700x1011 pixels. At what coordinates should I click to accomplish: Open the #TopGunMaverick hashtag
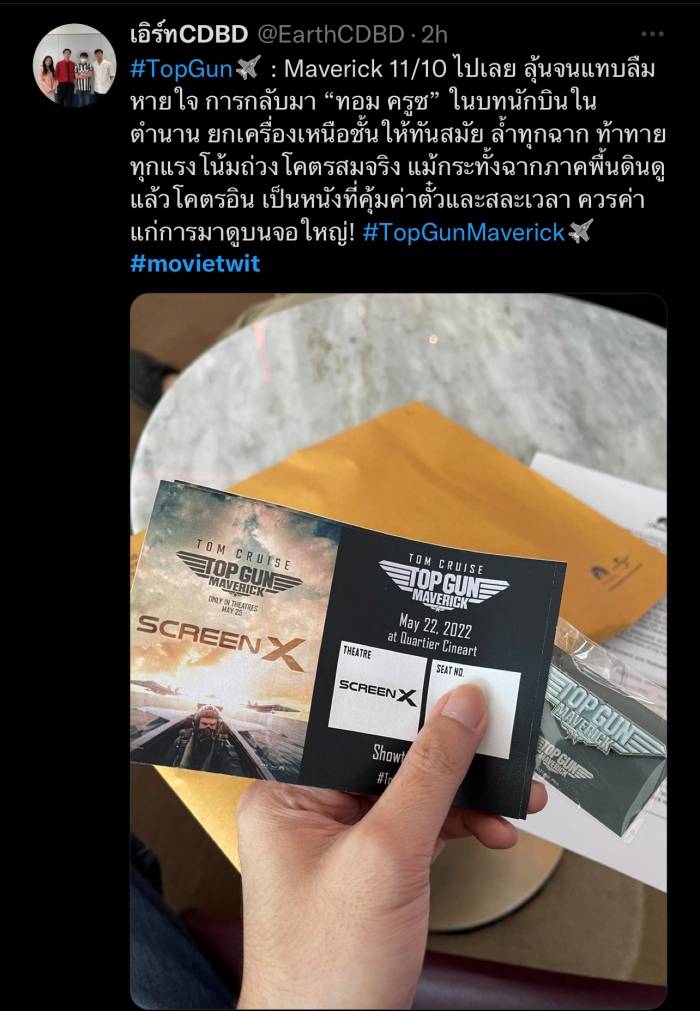tap(463, 232)
